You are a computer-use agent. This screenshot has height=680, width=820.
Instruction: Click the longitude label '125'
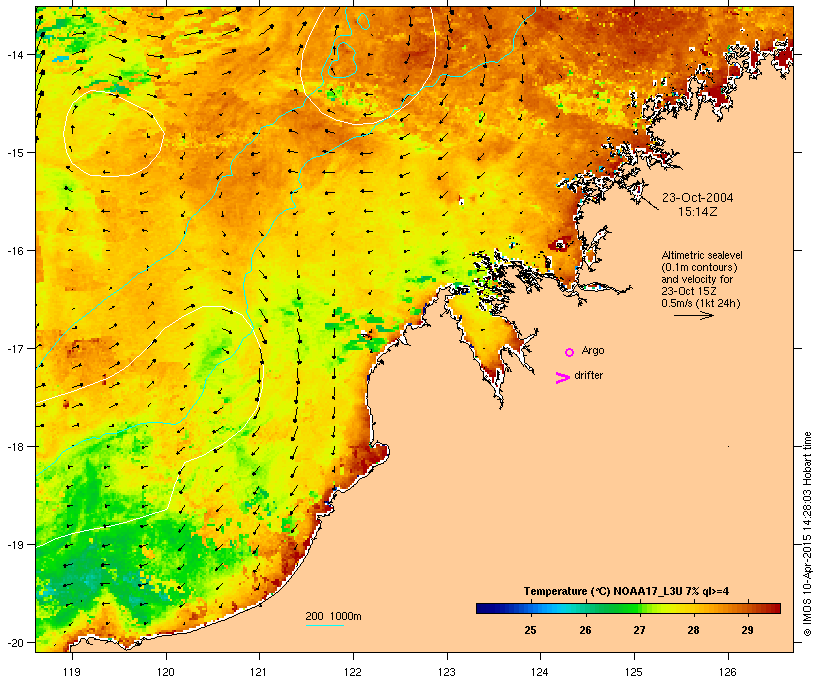(x=634, y=672)
